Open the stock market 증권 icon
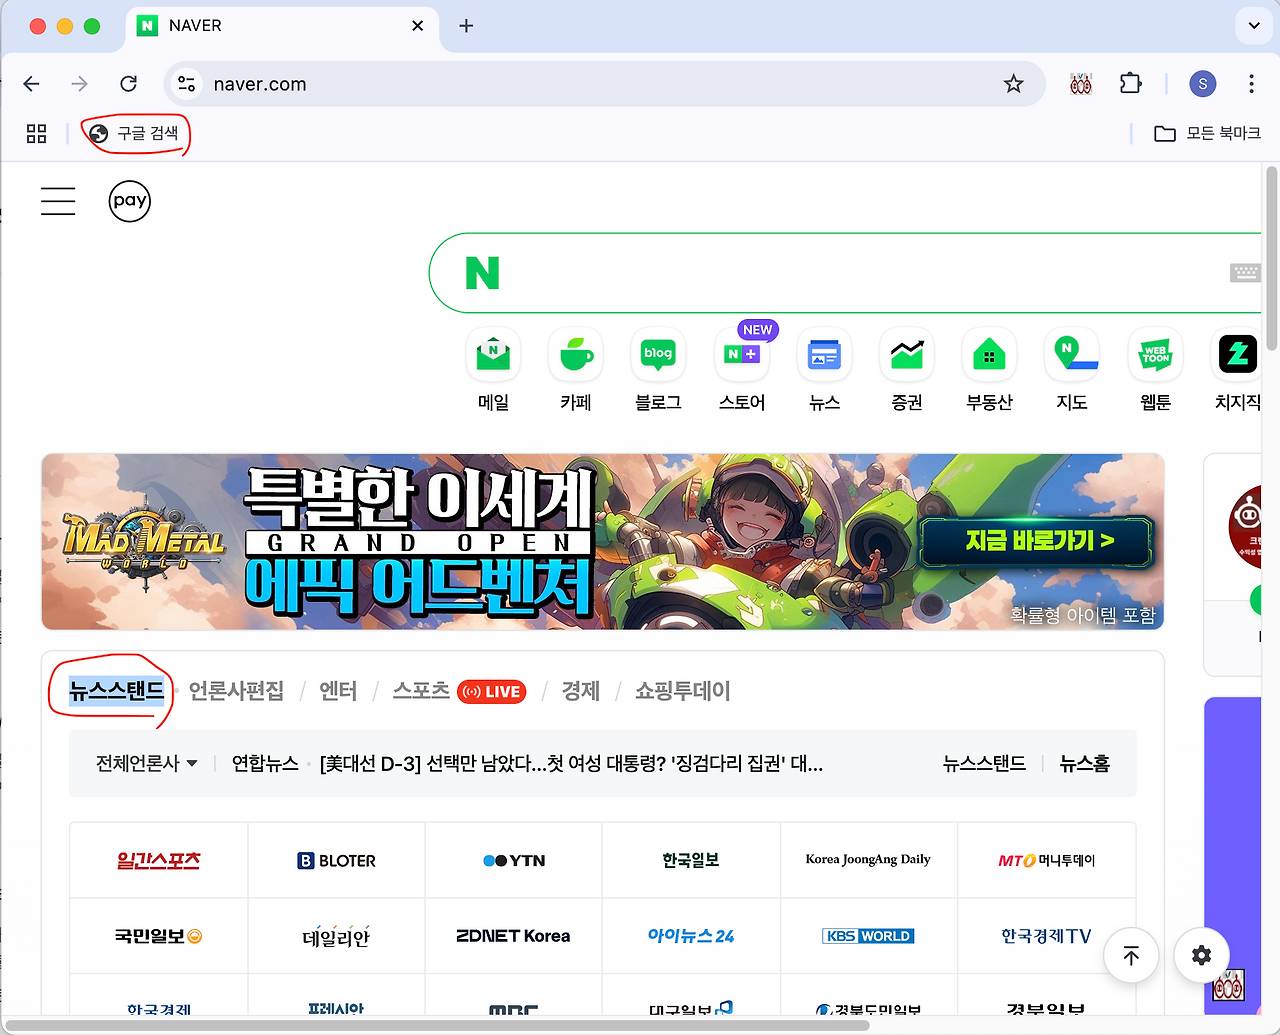The width and height of the screenshot is (1280, 1035). 907,355
